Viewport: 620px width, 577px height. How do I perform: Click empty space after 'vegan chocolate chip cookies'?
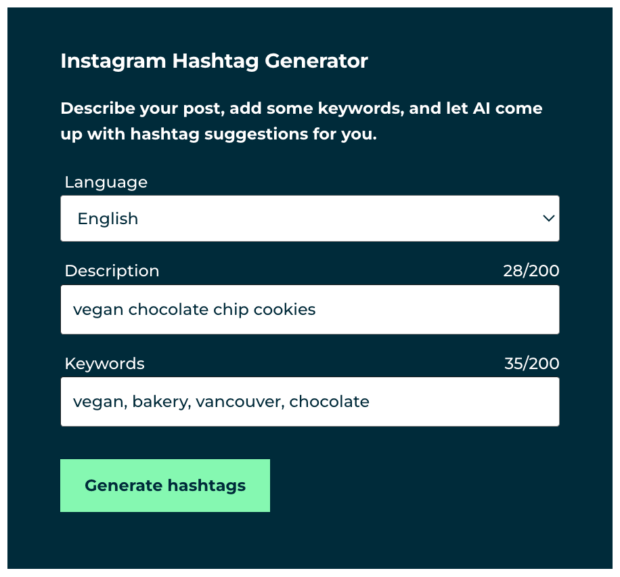click(x=435, y=309)
